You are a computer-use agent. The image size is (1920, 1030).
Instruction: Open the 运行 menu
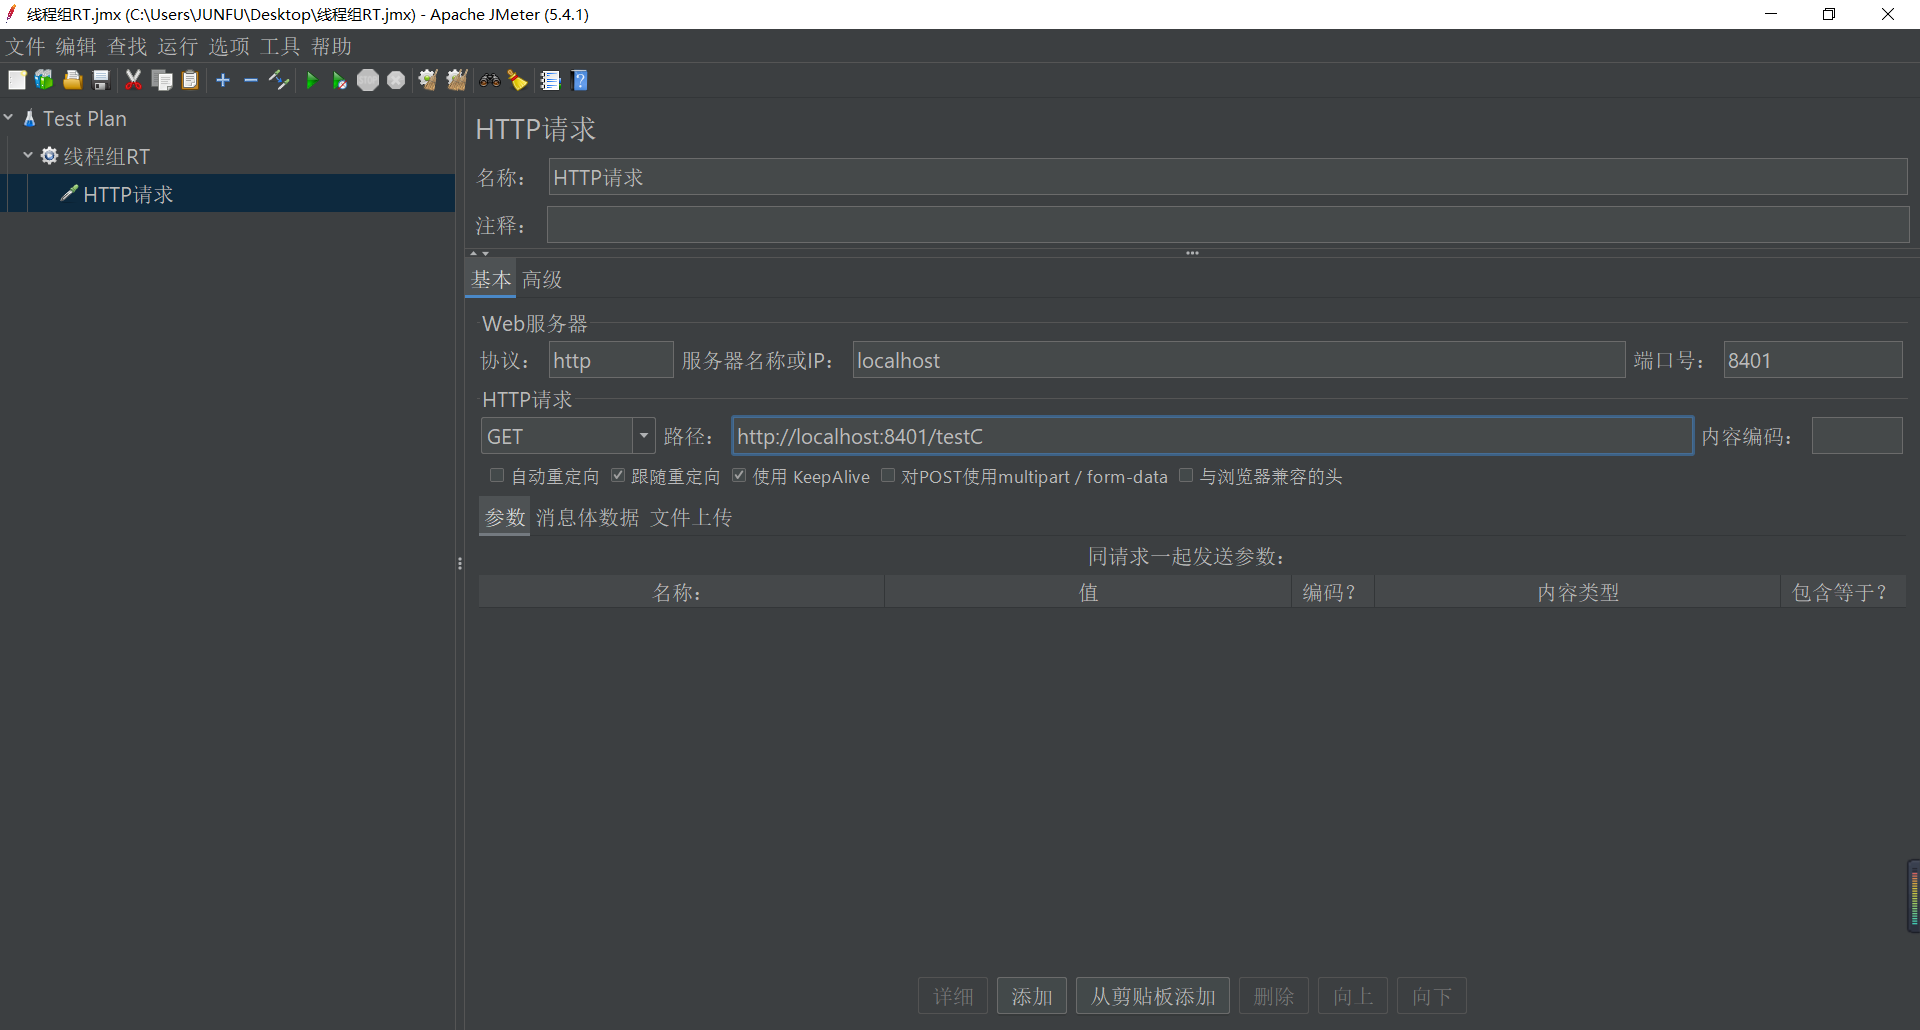click(177, 46)
